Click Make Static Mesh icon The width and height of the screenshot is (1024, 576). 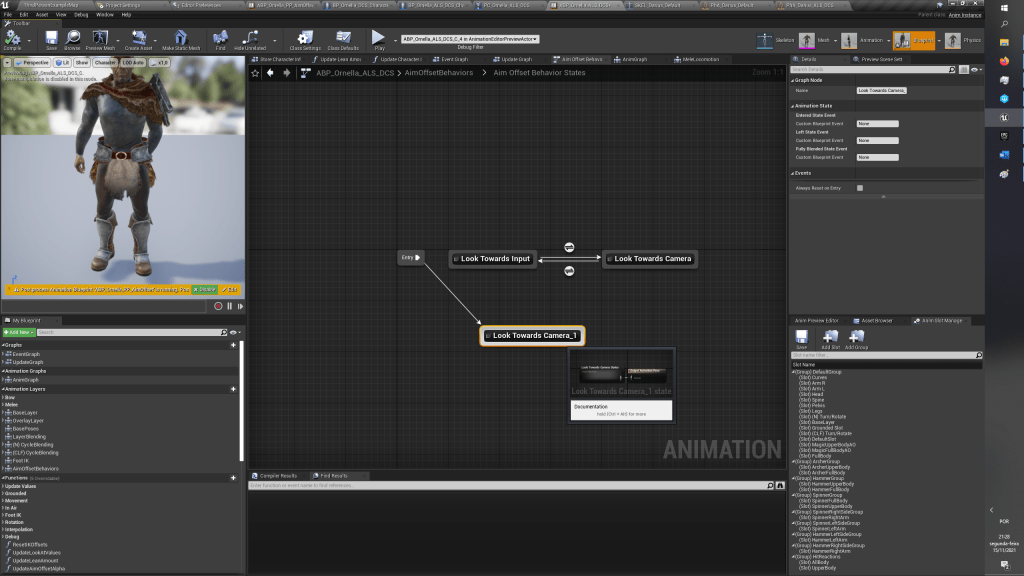point(181,39)
